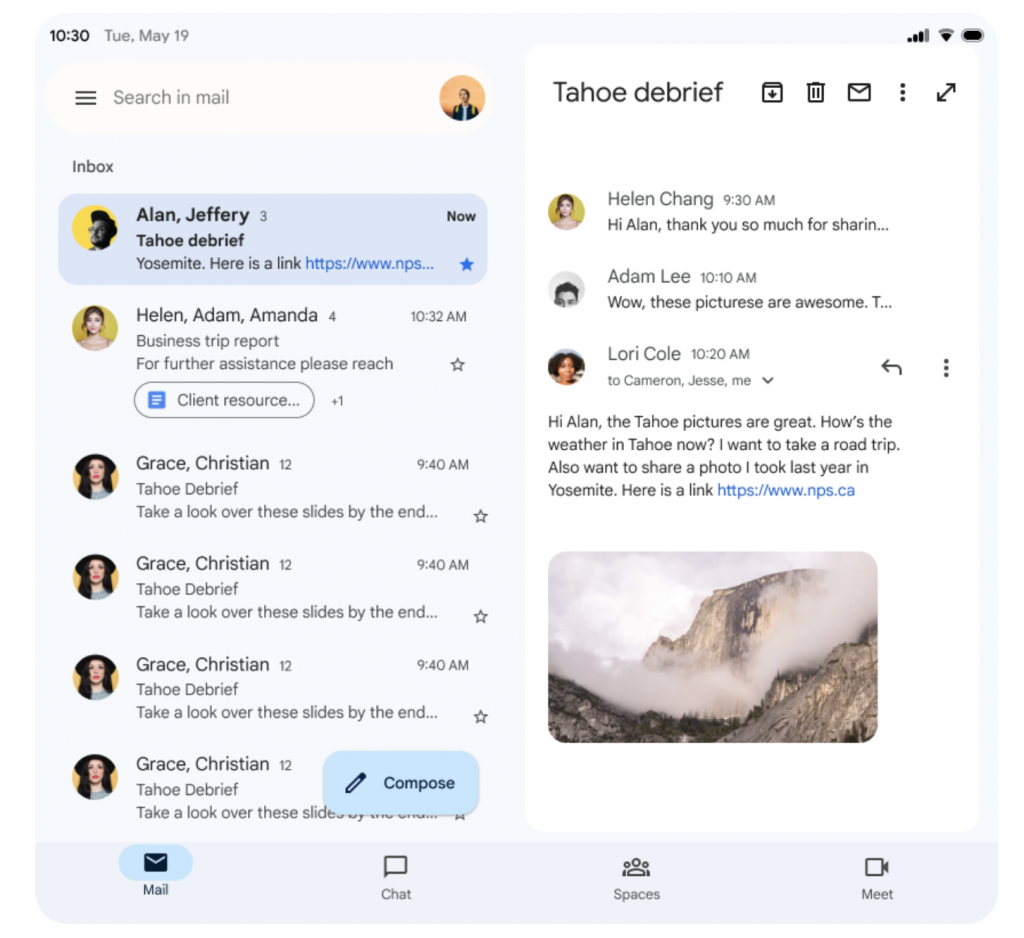Open the nps.ca link in Lori's email
Viewport: 1024px width, 938px height.
785,490
